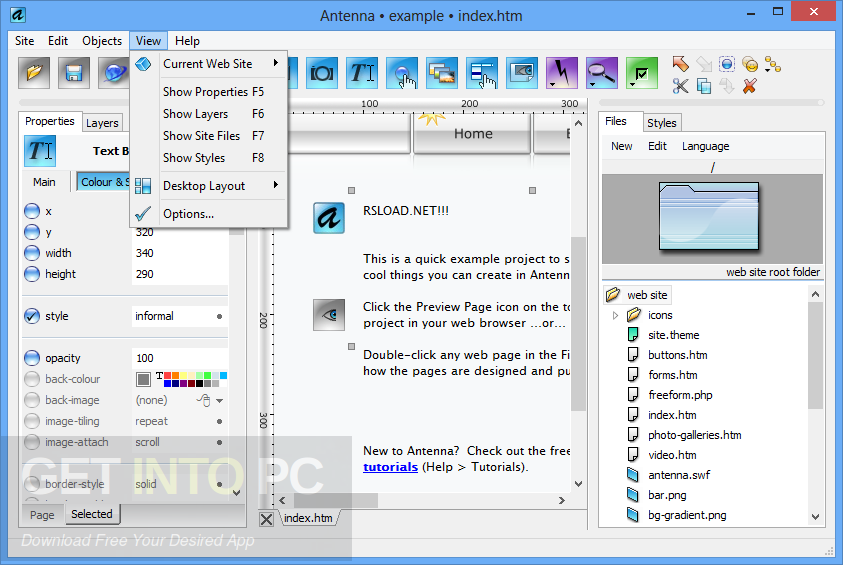Click the purple magnifying glass toolbar icon
Viewport: 843px width, 565px height.
click(602, 73)
